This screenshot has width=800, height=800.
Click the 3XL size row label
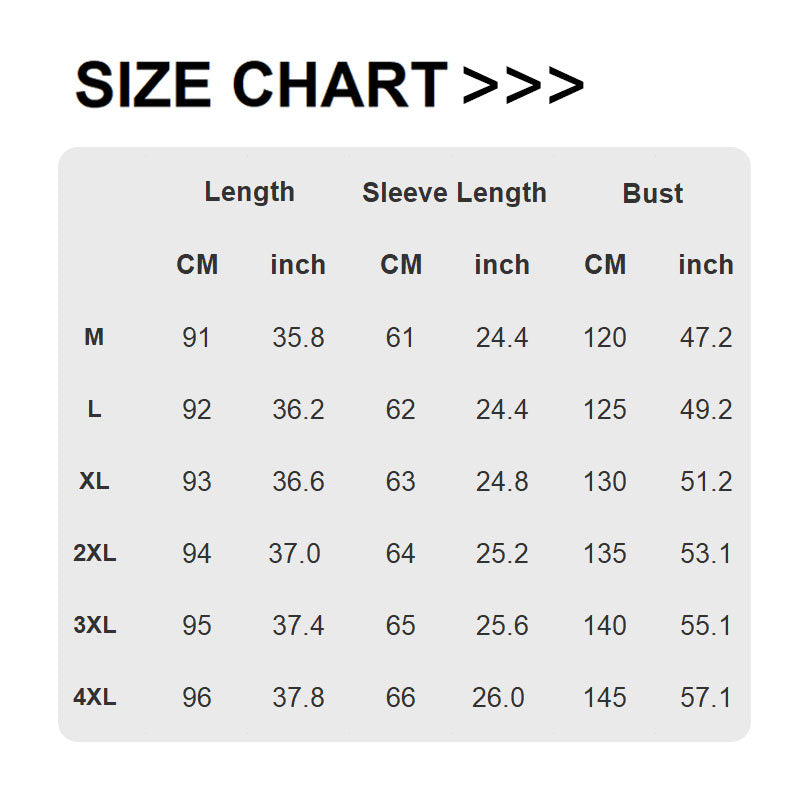pyautogui.click(x=94, y=626)
